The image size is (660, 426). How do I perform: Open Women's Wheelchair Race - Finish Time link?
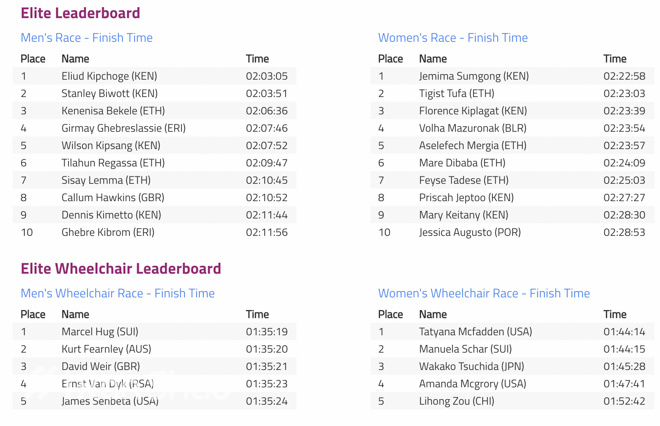coord(483,293)
